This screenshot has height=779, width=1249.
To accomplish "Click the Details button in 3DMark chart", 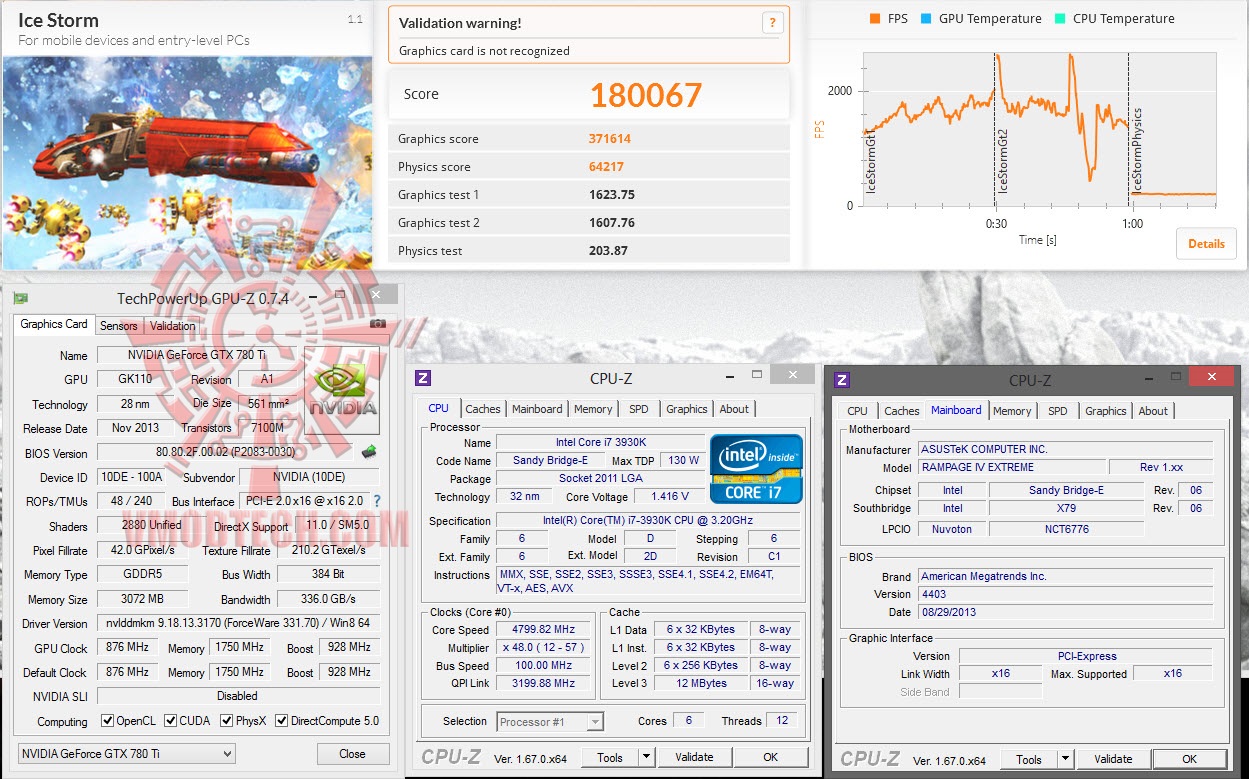I will pyautogui.click(x=1207, y=244).
